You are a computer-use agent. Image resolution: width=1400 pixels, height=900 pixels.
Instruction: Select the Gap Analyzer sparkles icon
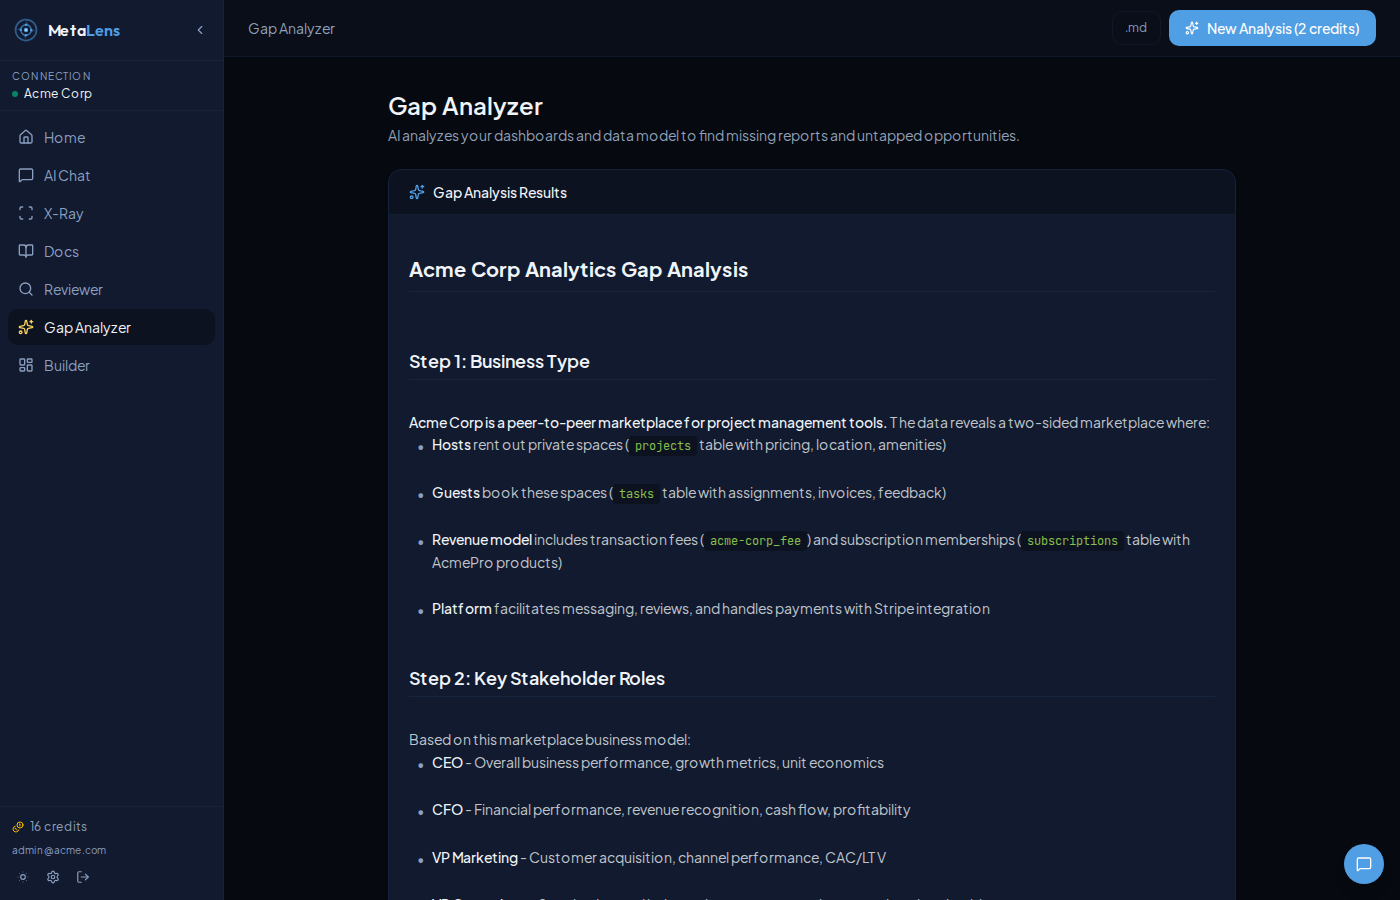(x=27, y=327)
